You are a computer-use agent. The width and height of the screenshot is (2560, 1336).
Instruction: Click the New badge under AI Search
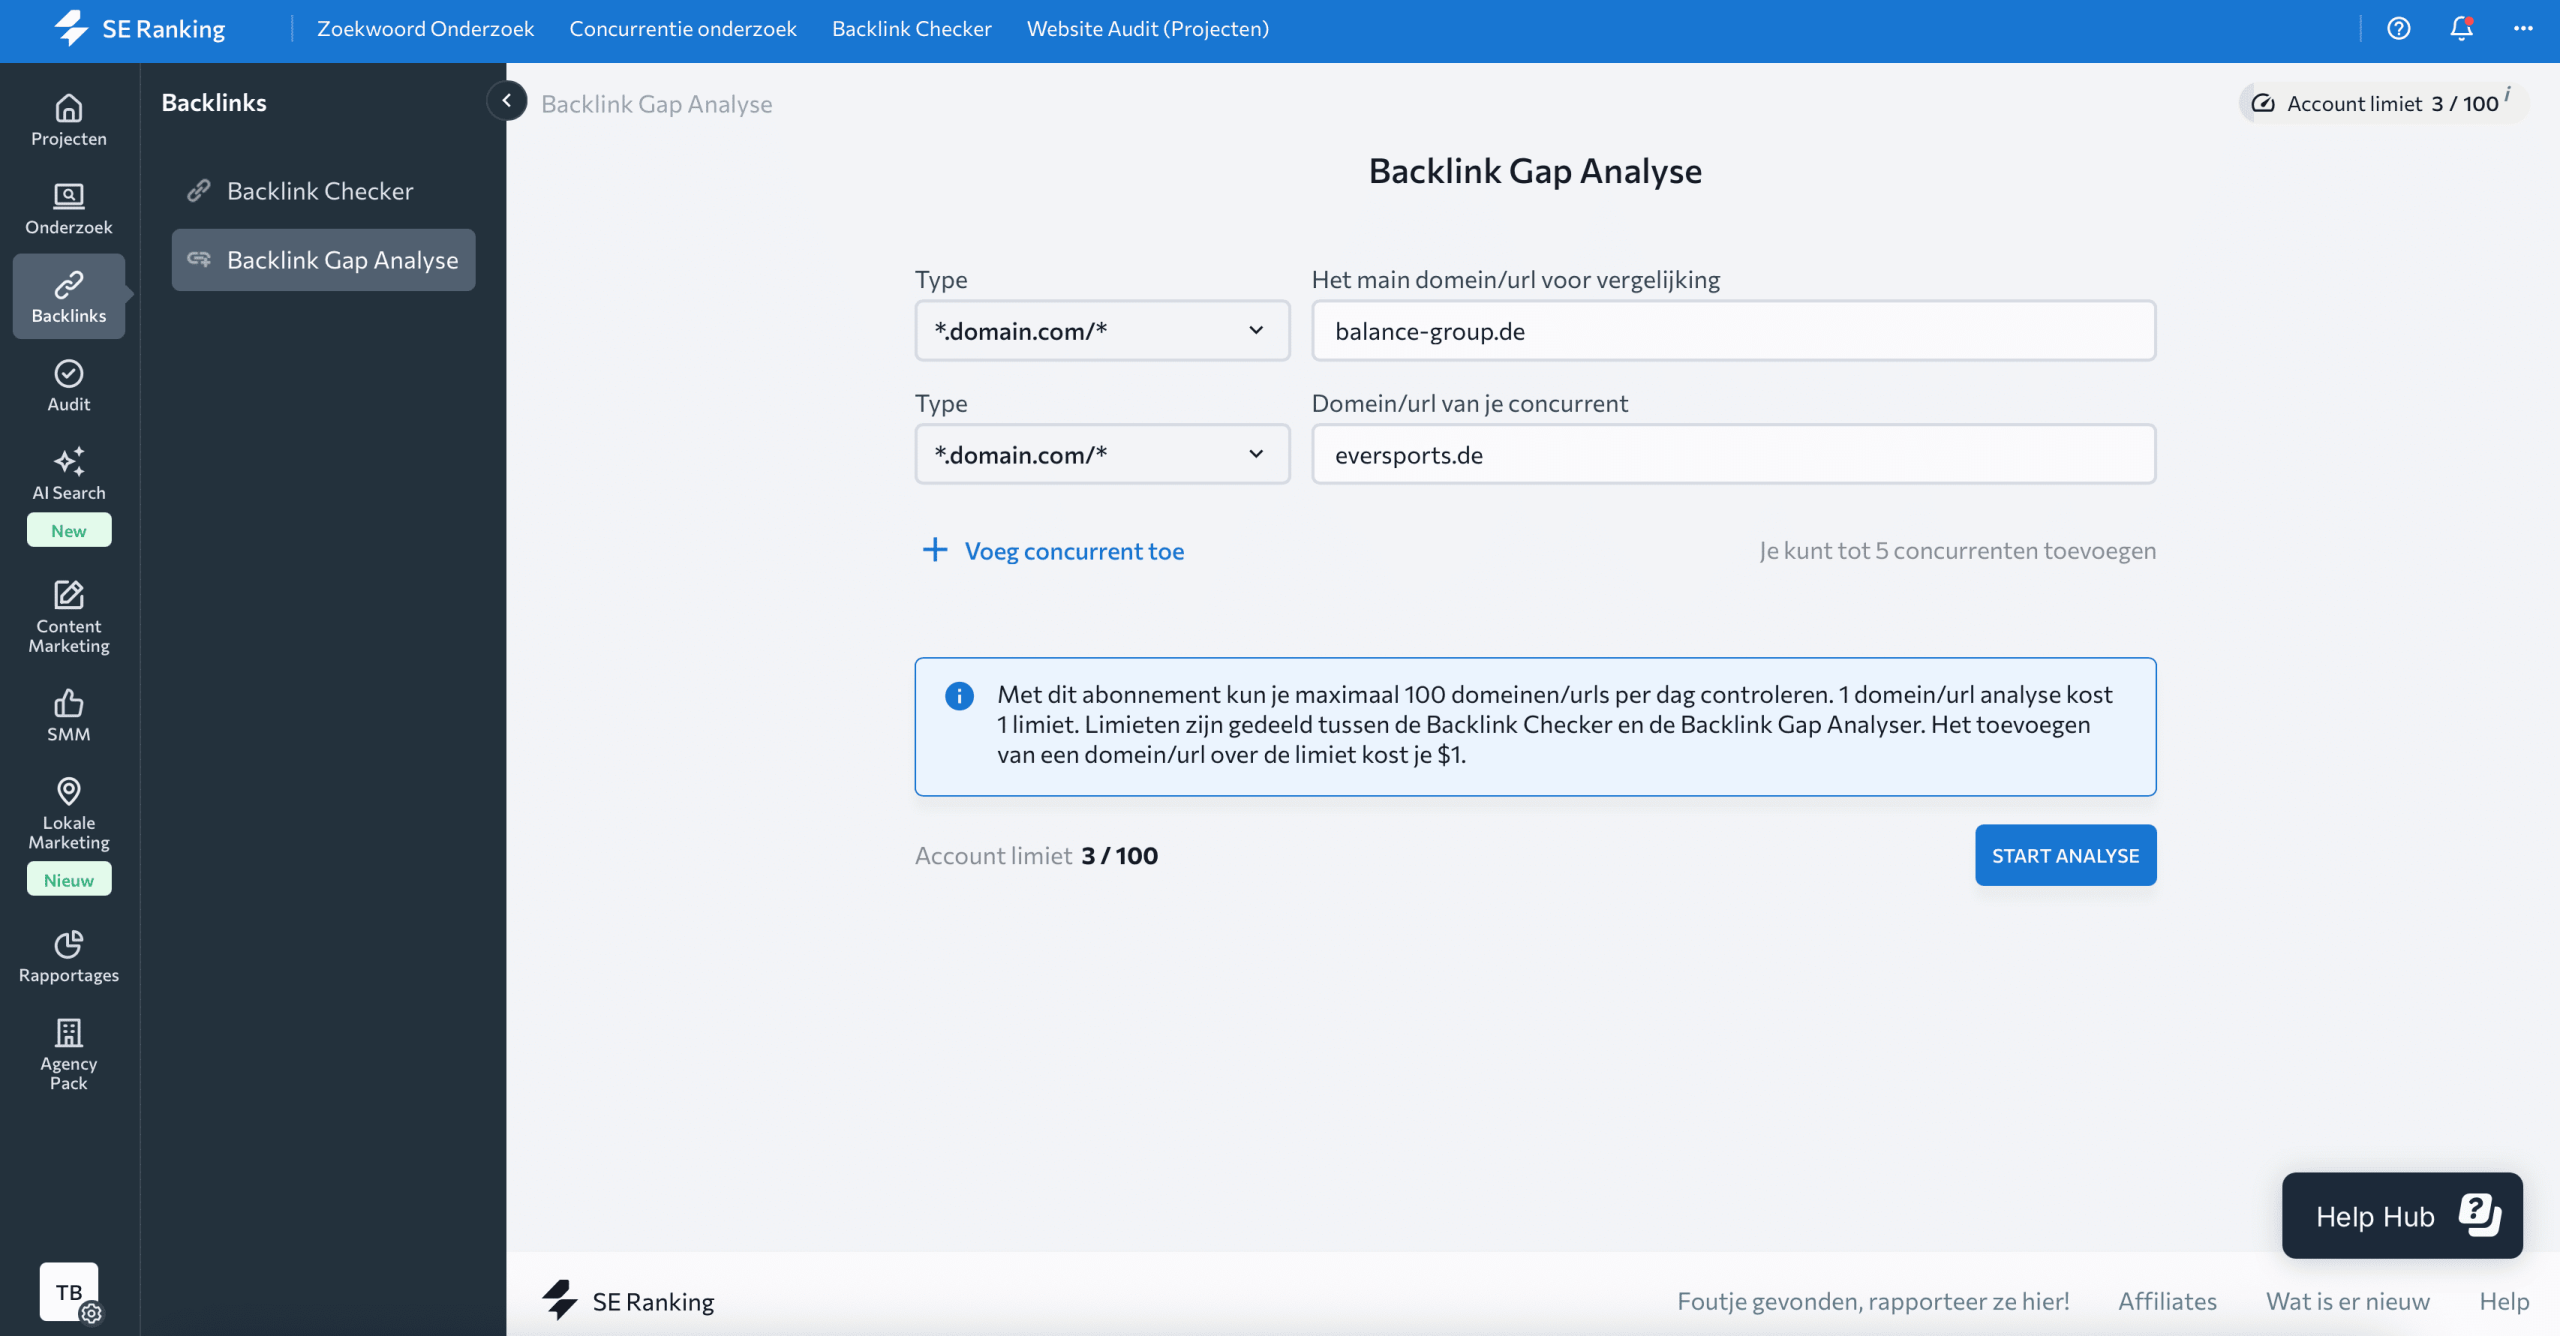(69, 530)
